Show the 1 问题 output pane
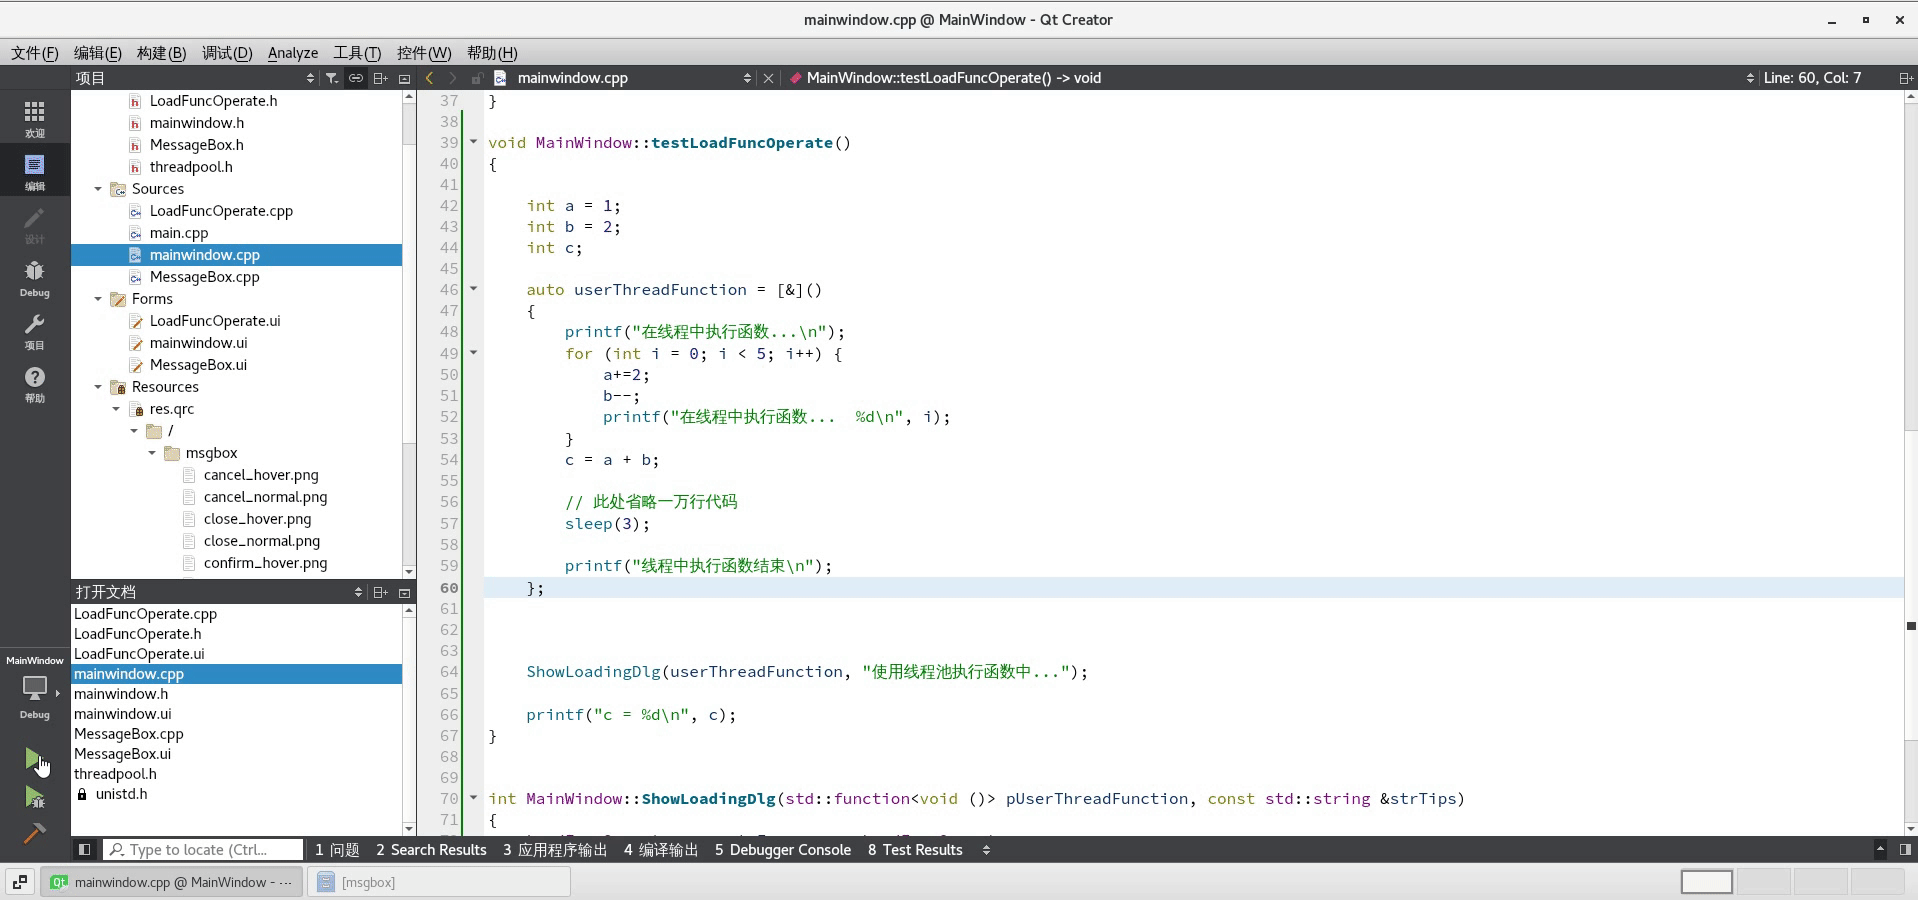This screenshot has height=900, width=1918. 337,850
